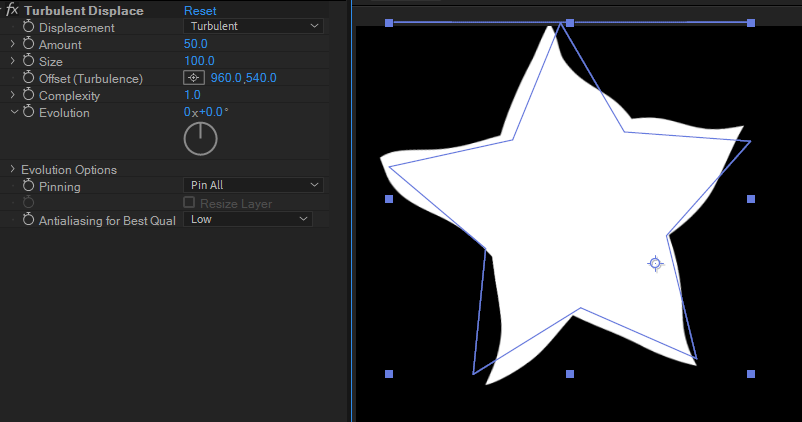
Task: Click the Evolution Options label
Action: point(69,170)
